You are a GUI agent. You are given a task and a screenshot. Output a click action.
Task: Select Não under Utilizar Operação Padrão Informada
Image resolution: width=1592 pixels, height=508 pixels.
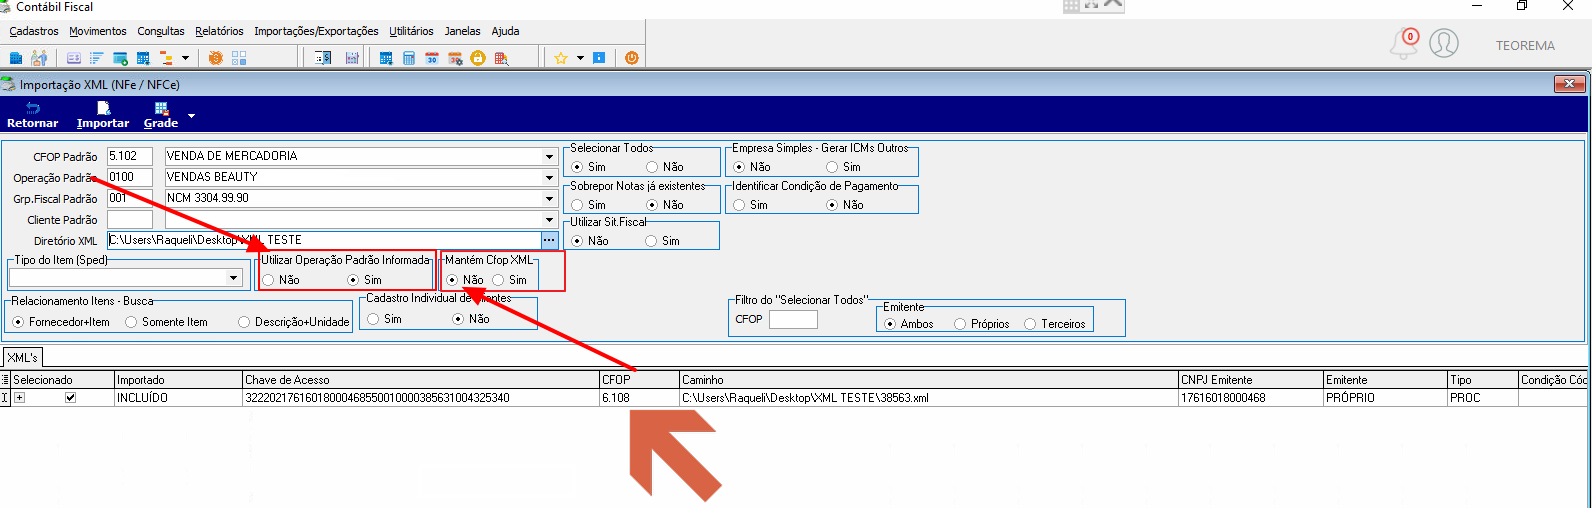click(x=268, y=280)
